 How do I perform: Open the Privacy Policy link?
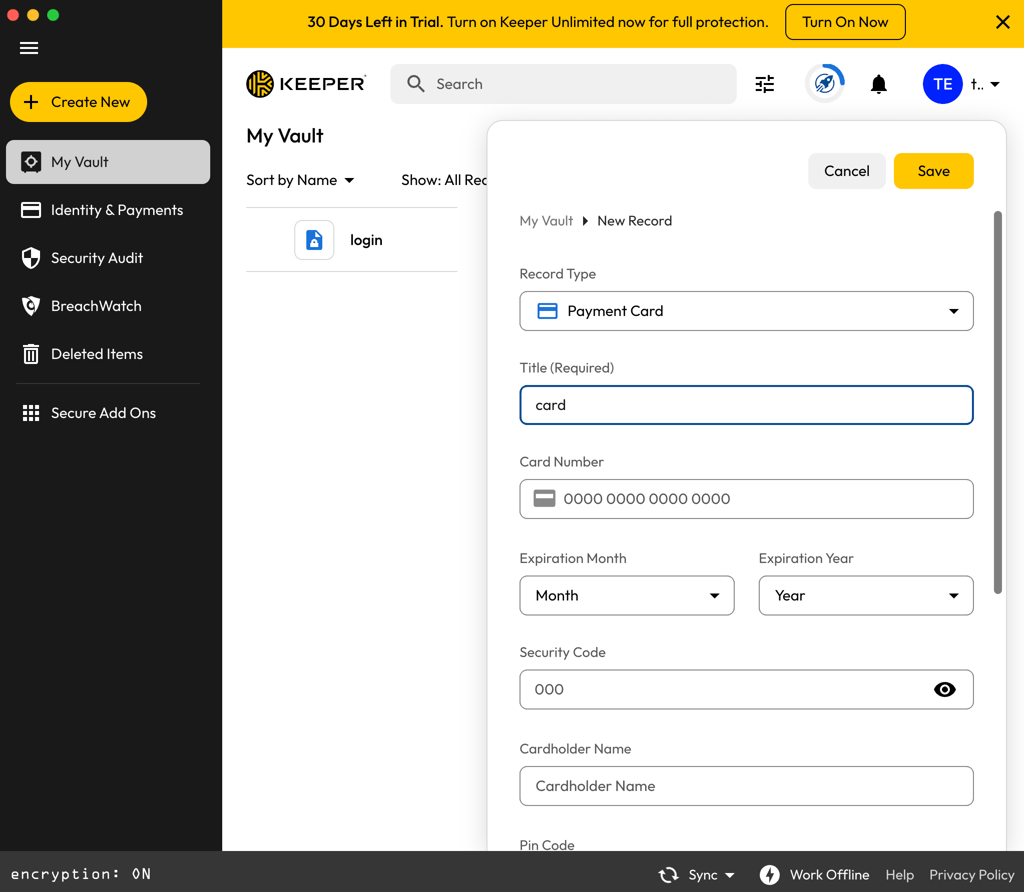(972, 874)
